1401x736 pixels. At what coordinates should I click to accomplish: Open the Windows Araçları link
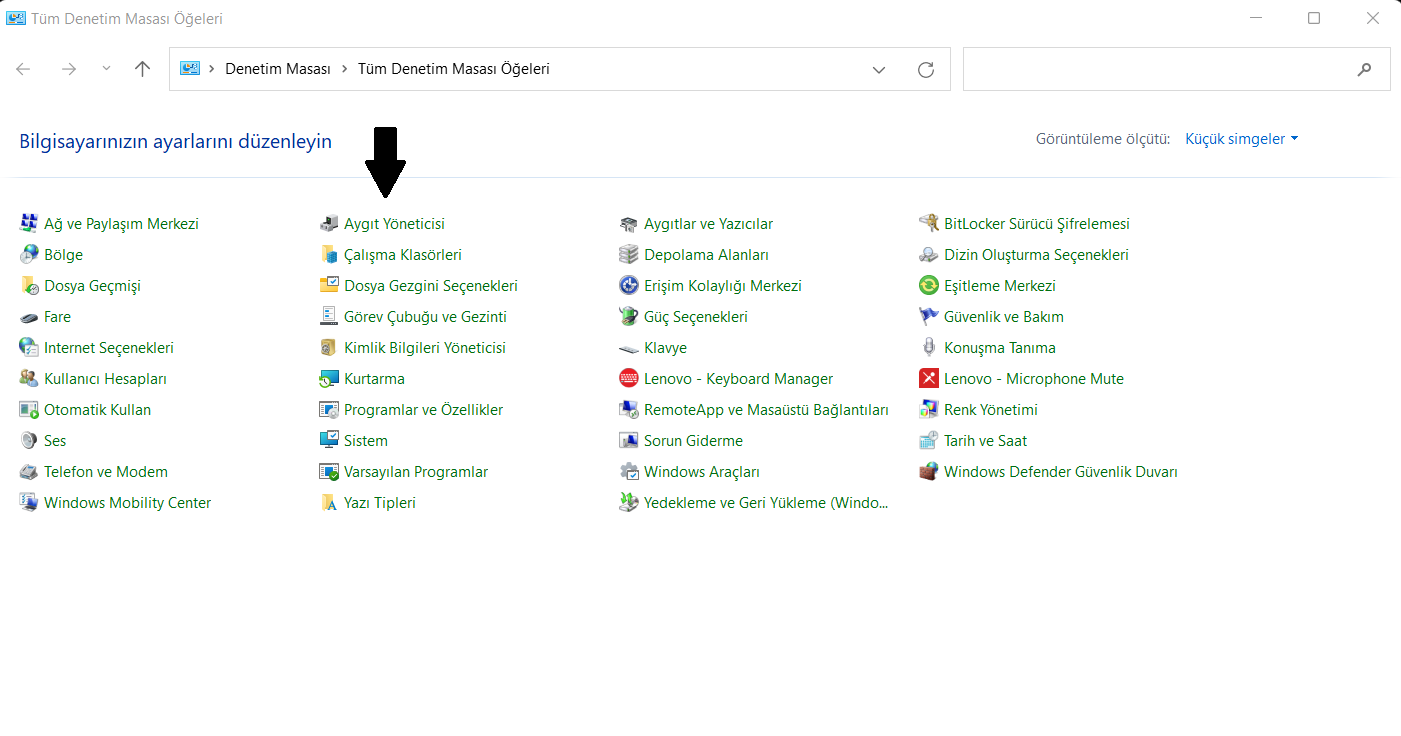(702, 472)
